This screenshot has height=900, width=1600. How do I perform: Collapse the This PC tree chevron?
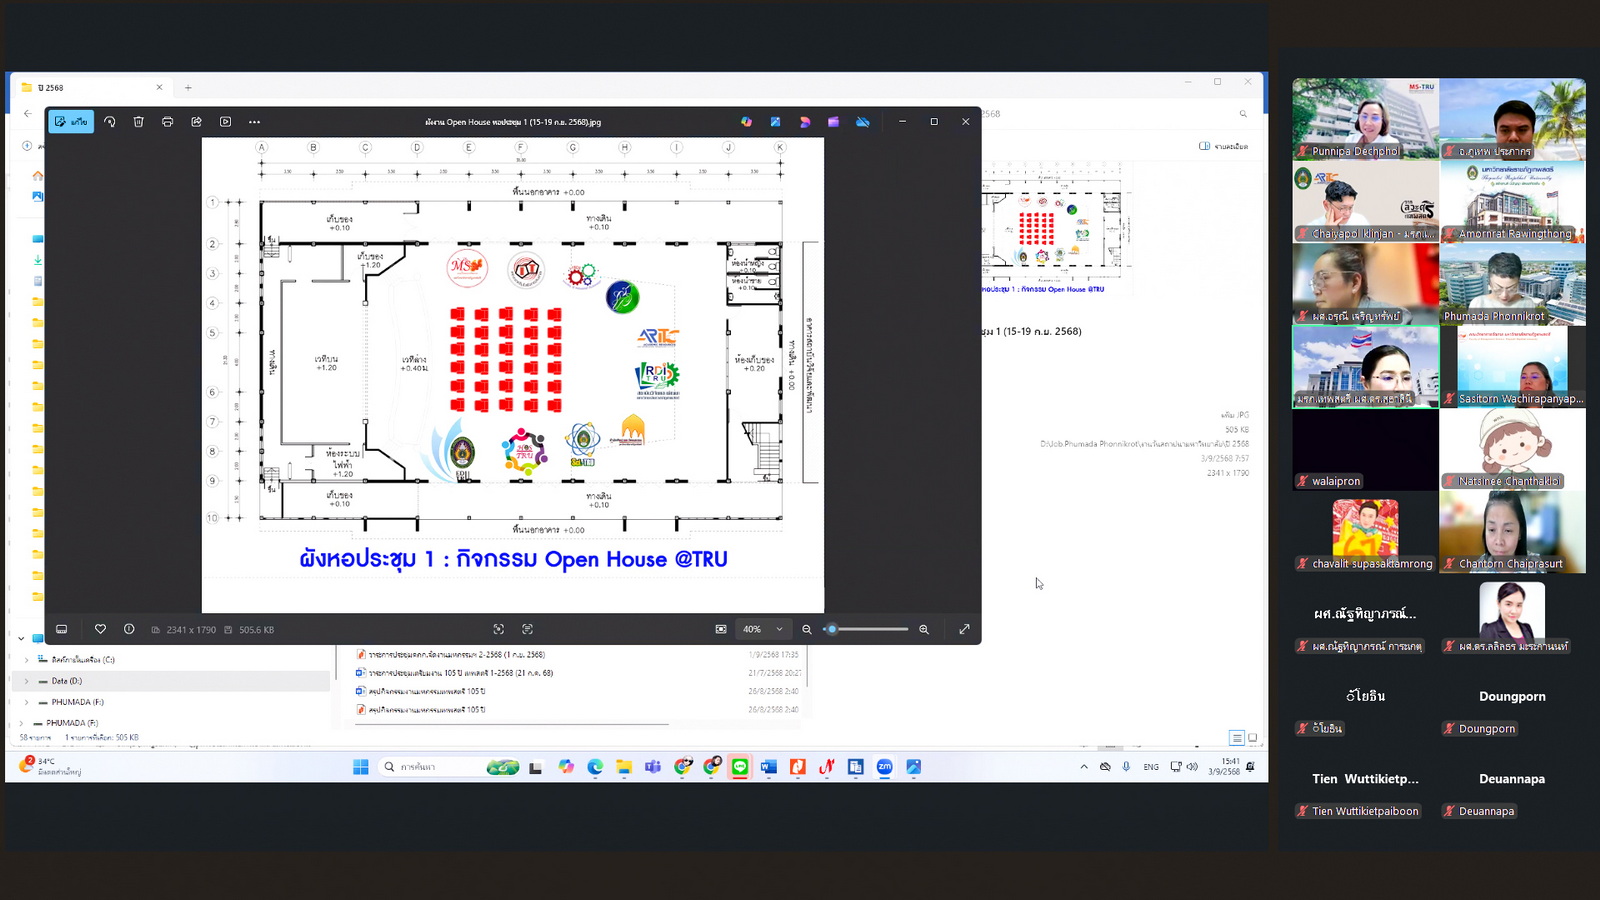pyautogui.click(x=21, y=638)
